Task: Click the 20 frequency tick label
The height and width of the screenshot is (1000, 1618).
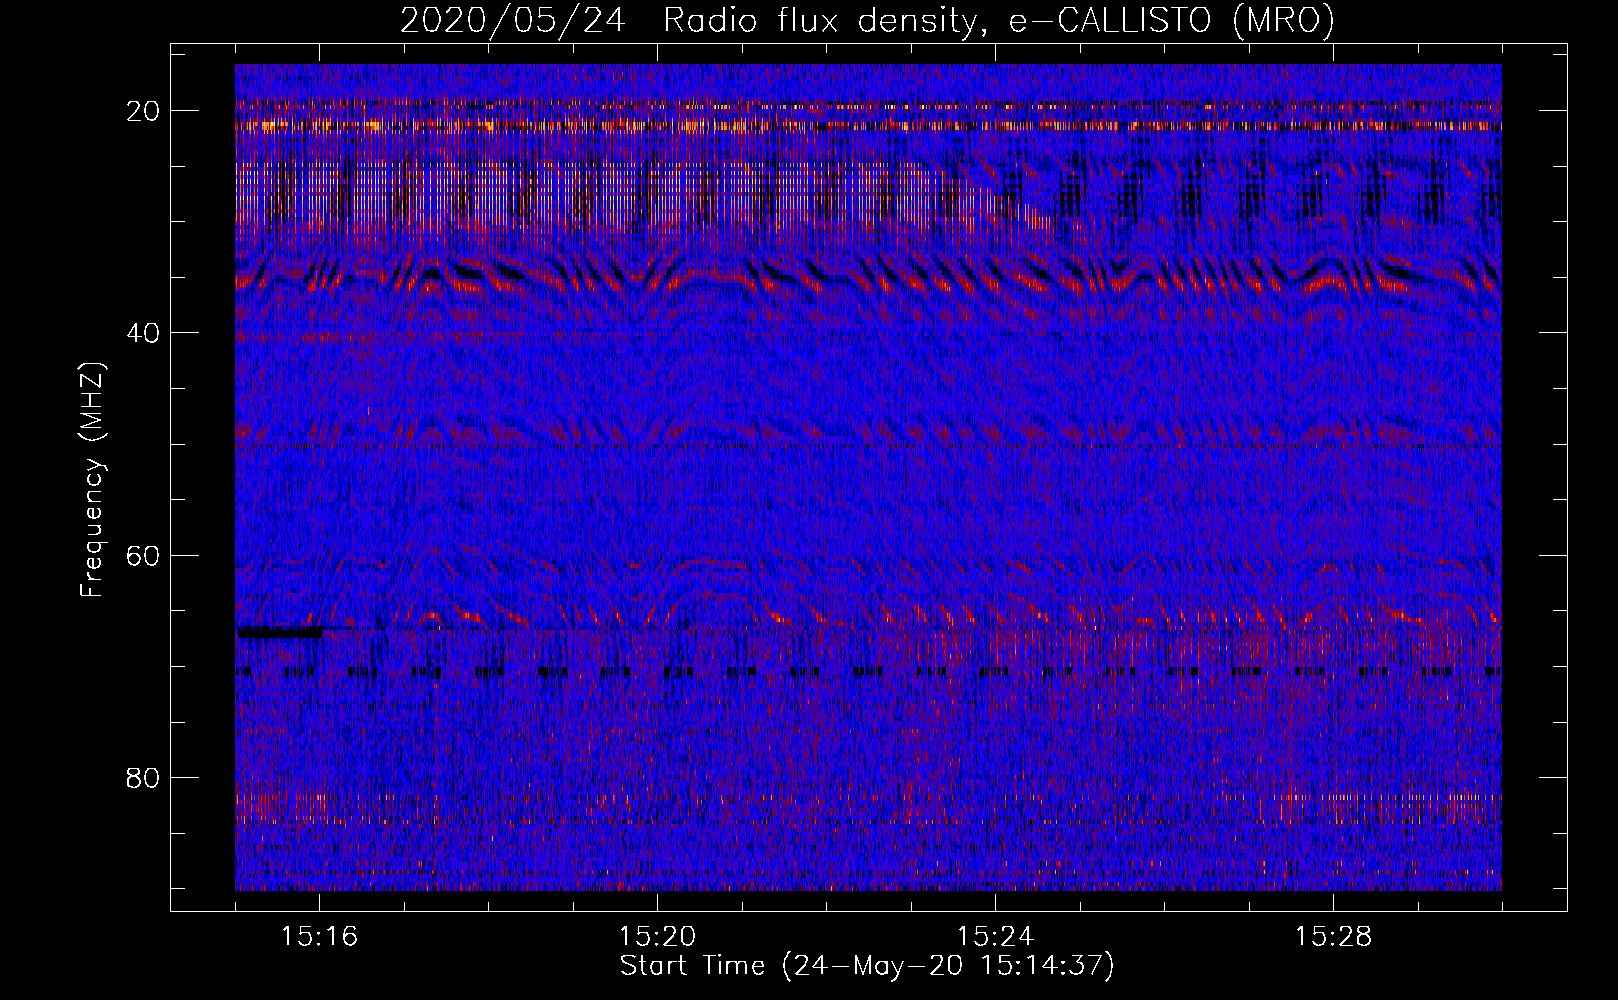Action: (x=143, y=111)
